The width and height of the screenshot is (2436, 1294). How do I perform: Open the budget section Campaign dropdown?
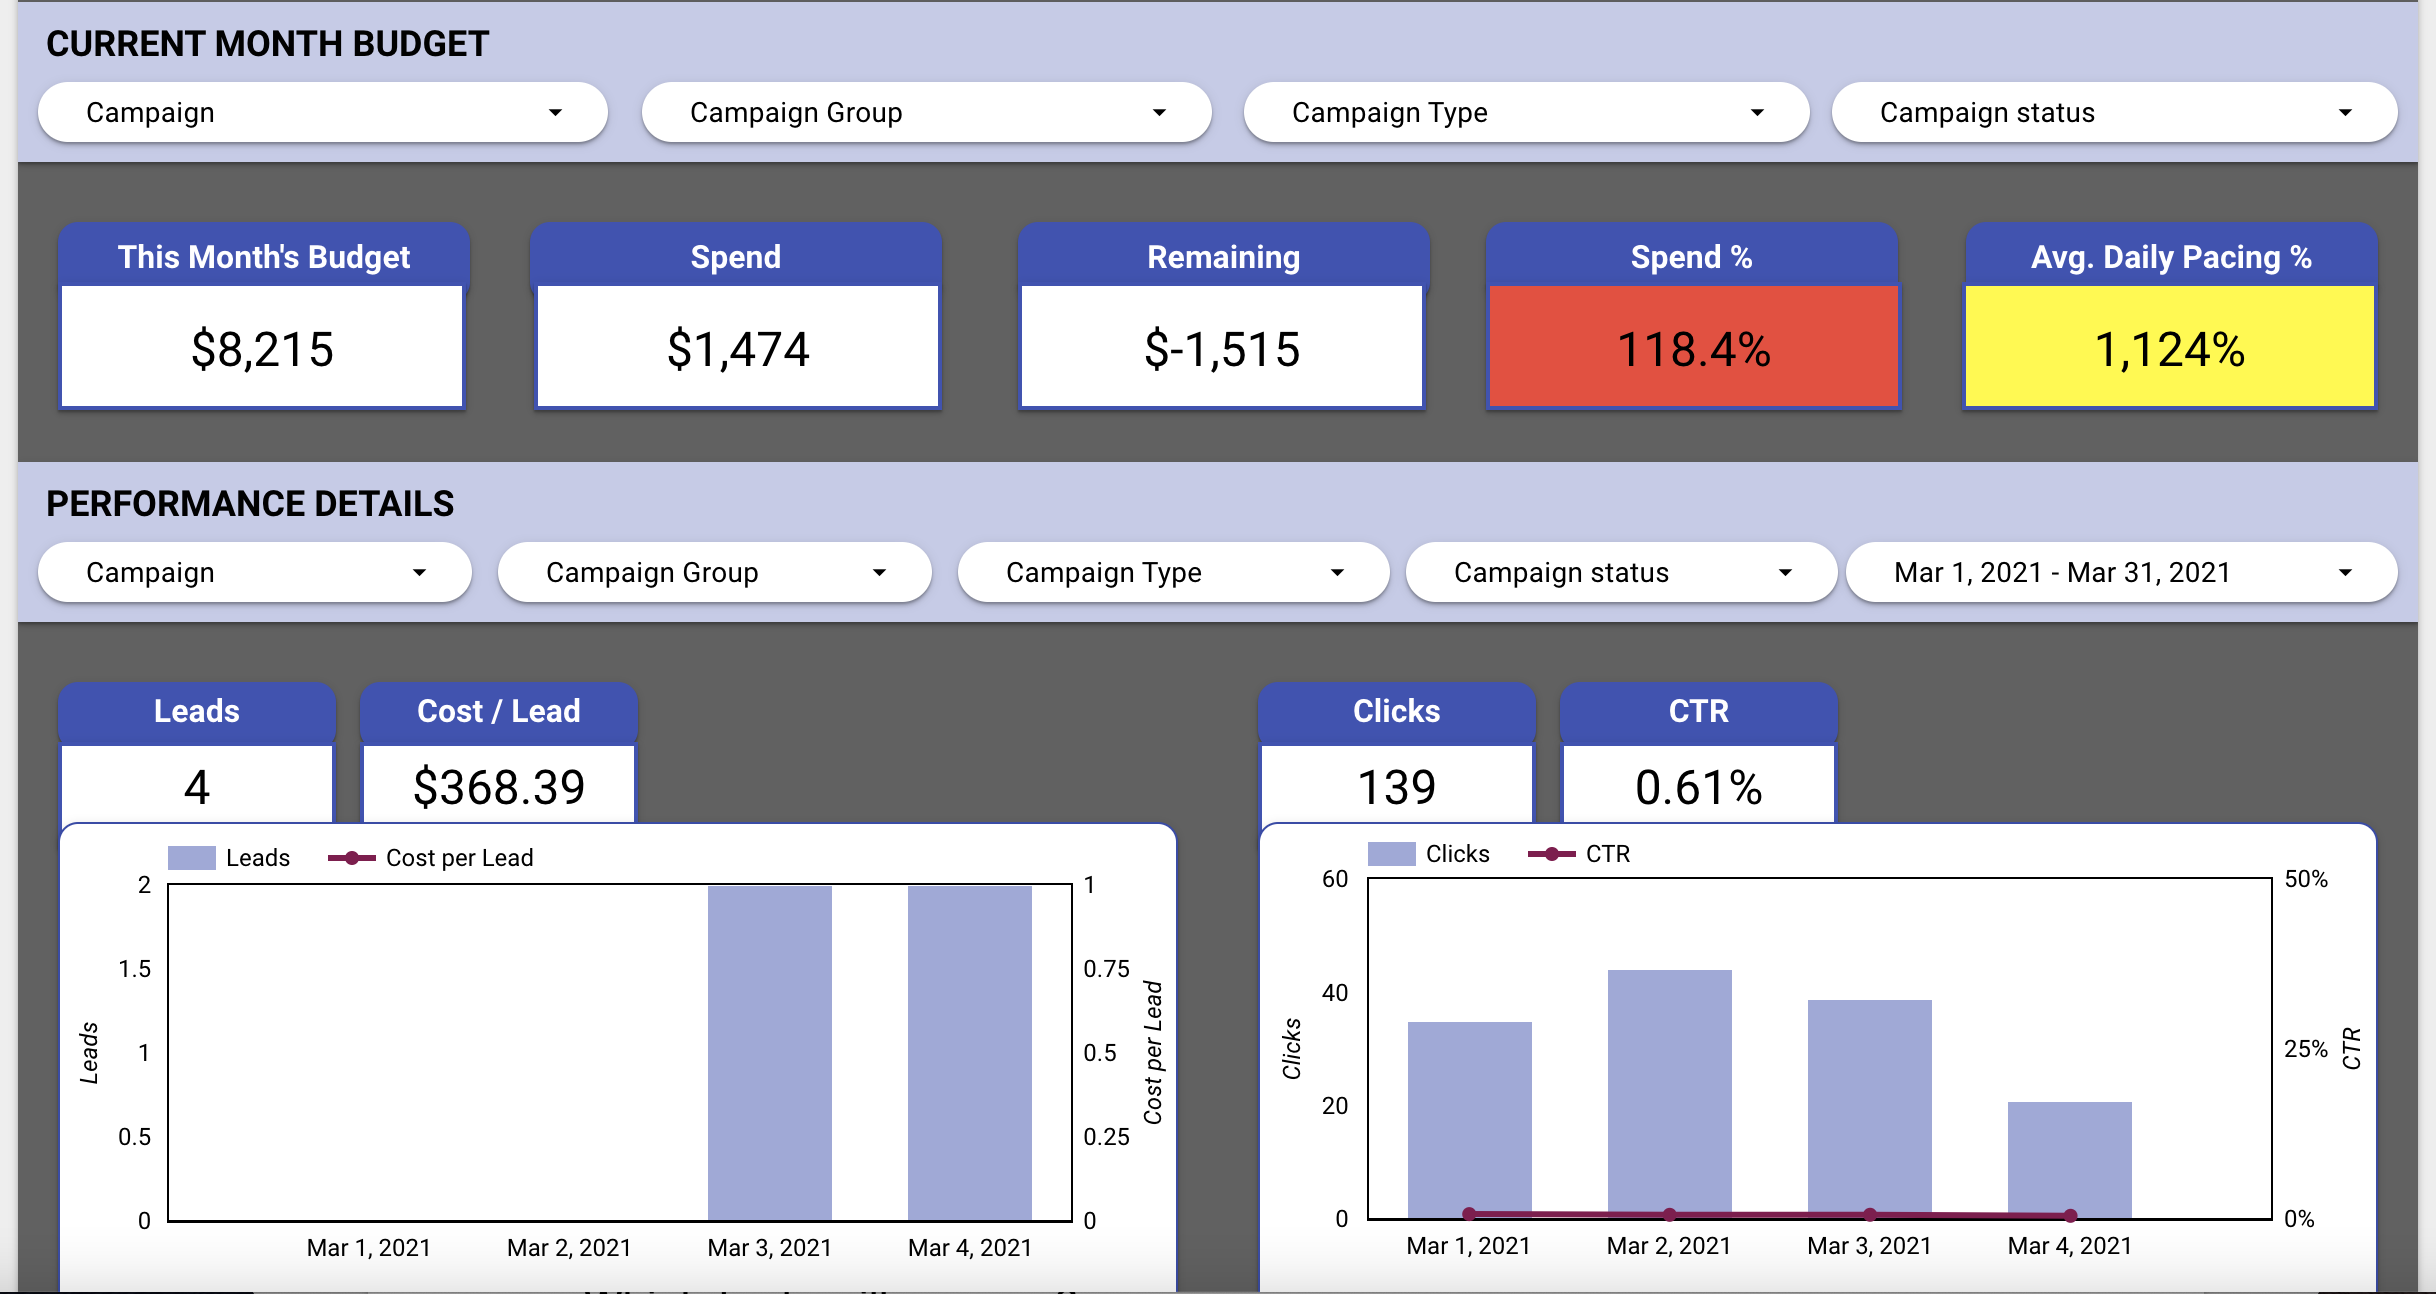point(322,113)
